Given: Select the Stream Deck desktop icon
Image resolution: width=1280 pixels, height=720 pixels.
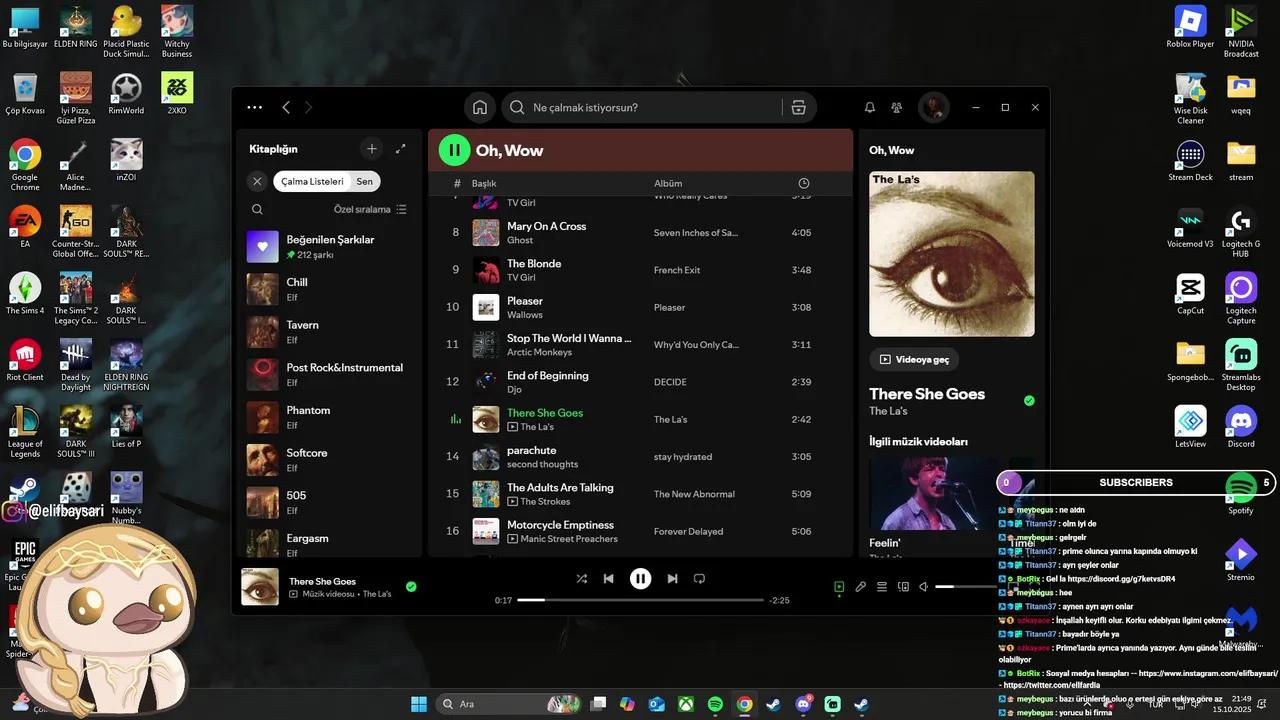Looking at the screenshot, I should pyautogui.click(x=1190, y=160).
